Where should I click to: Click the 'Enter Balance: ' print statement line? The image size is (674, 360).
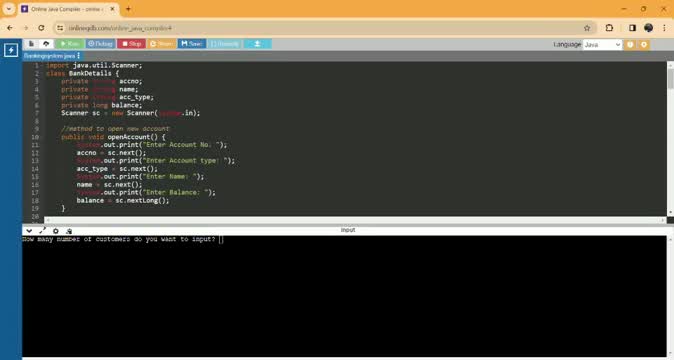pyautogui.click(x=146, y=192)
